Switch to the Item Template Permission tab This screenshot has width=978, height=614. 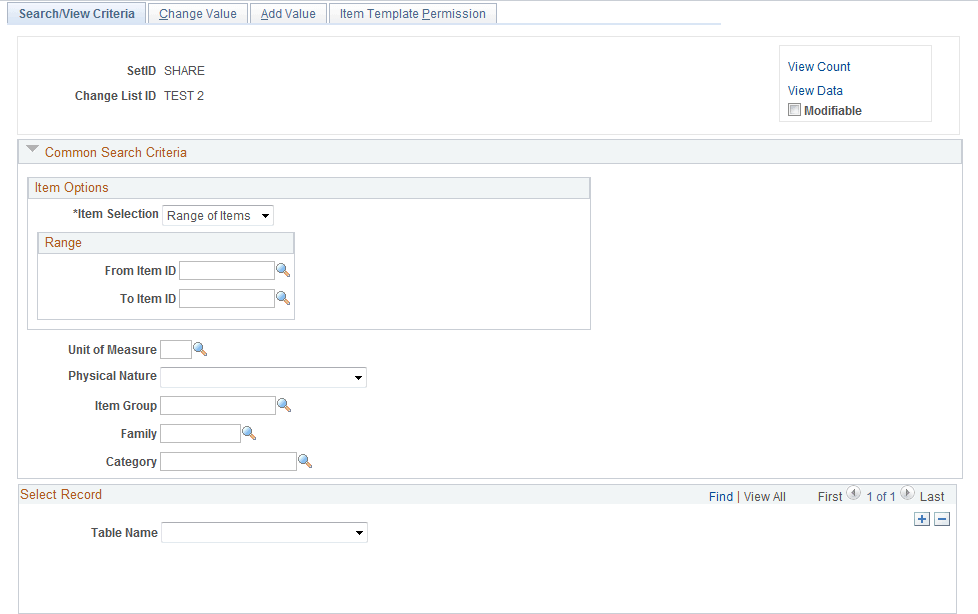[x=412, y=12]
